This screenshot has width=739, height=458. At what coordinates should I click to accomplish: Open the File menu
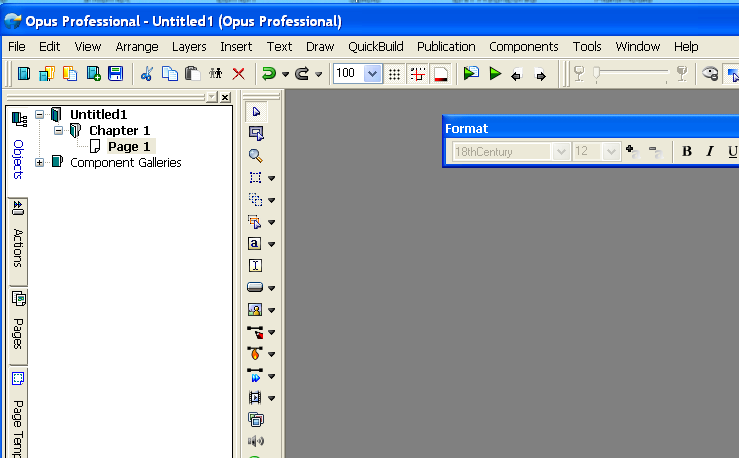pyautogui.click(x=17, y=47)
